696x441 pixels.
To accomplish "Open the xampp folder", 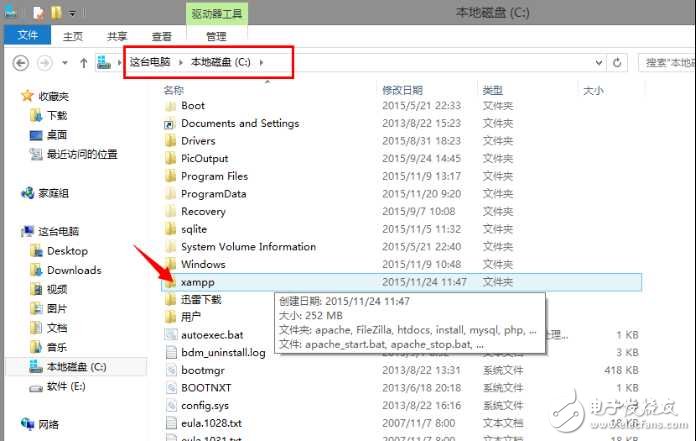I will [x=196, y=282].
